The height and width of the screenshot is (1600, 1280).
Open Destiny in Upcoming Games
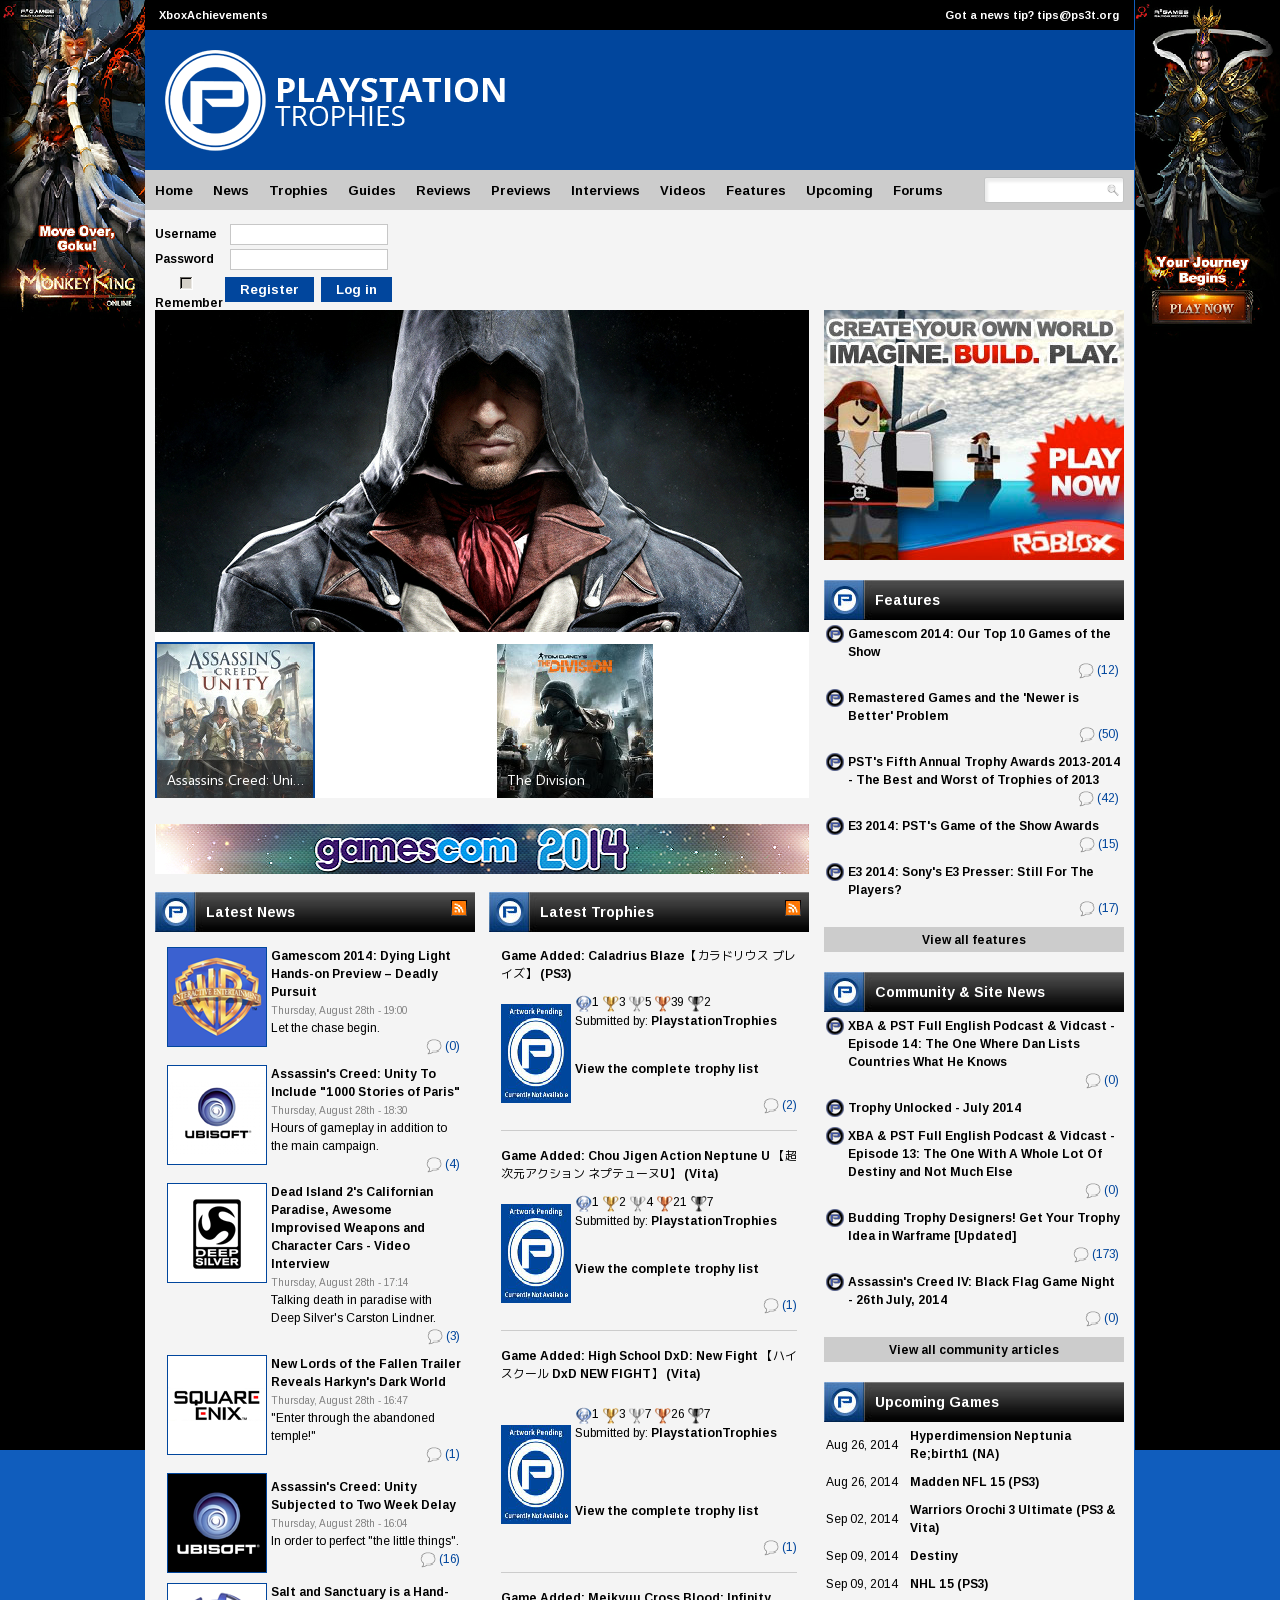934,1556
